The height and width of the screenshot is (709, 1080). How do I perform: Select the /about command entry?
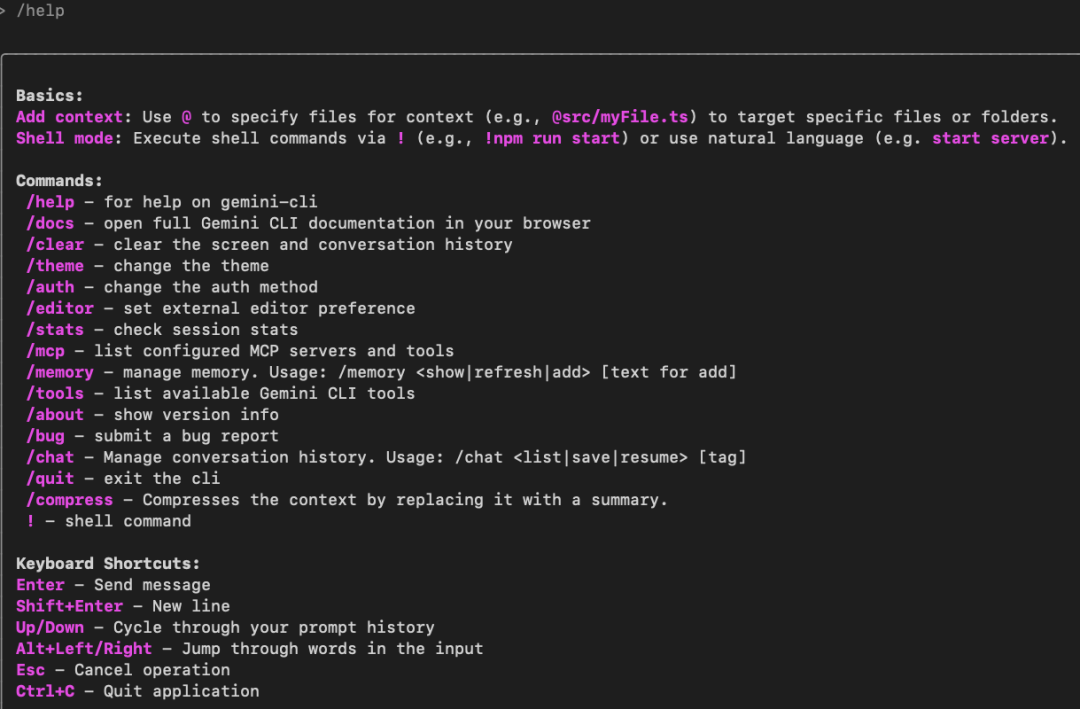55,415
